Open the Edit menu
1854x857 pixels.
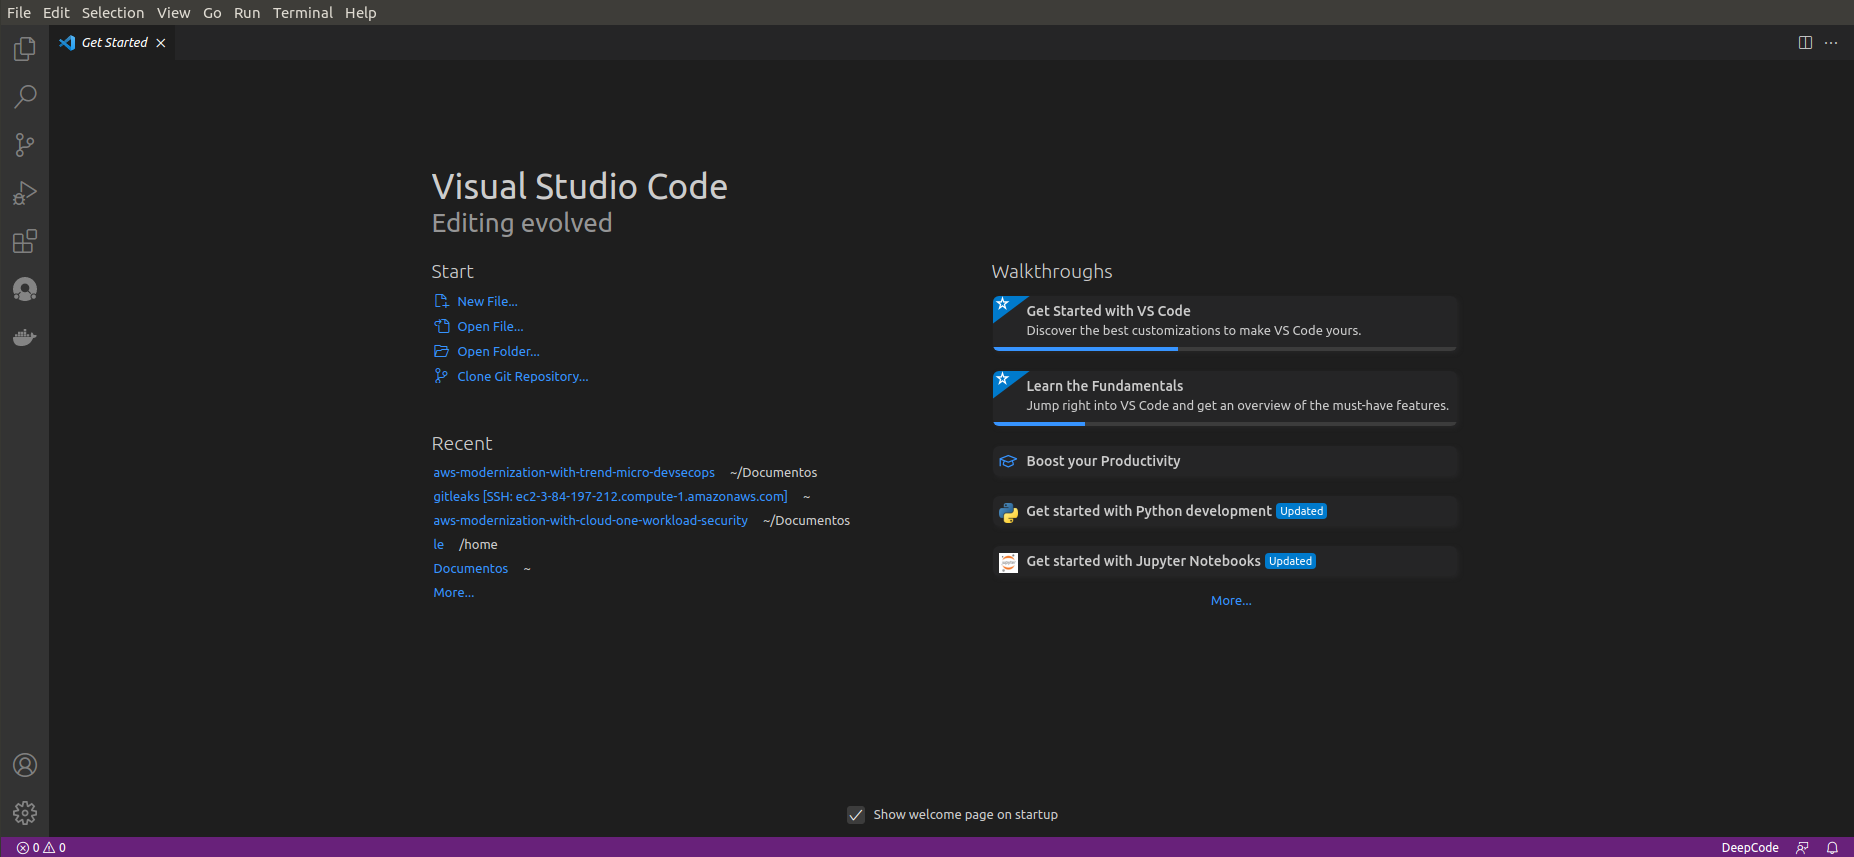pos(56,13)
